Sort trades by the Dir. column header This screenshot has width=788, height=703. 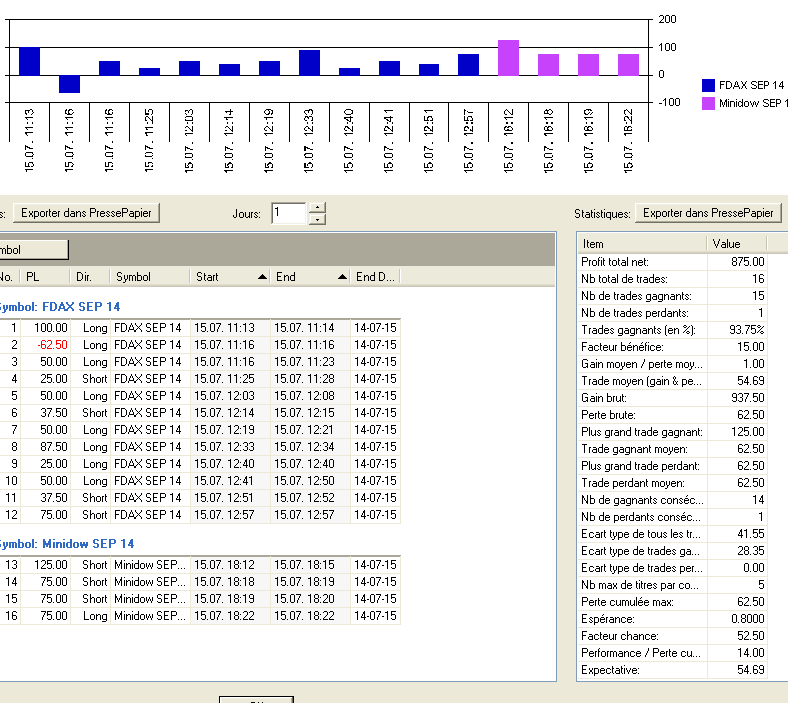pos(90,277)
